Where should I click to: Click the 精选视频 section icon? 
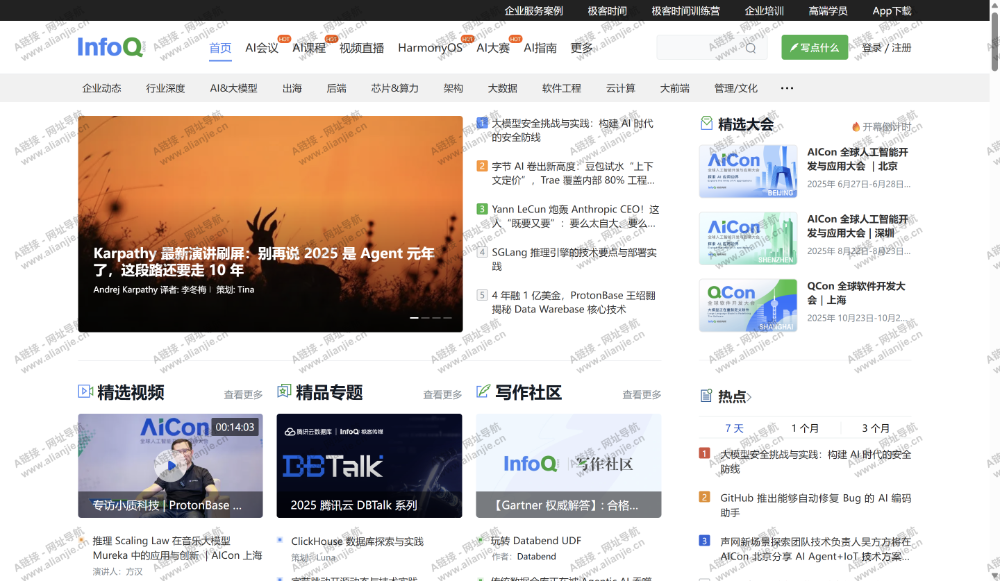point(85,391)
